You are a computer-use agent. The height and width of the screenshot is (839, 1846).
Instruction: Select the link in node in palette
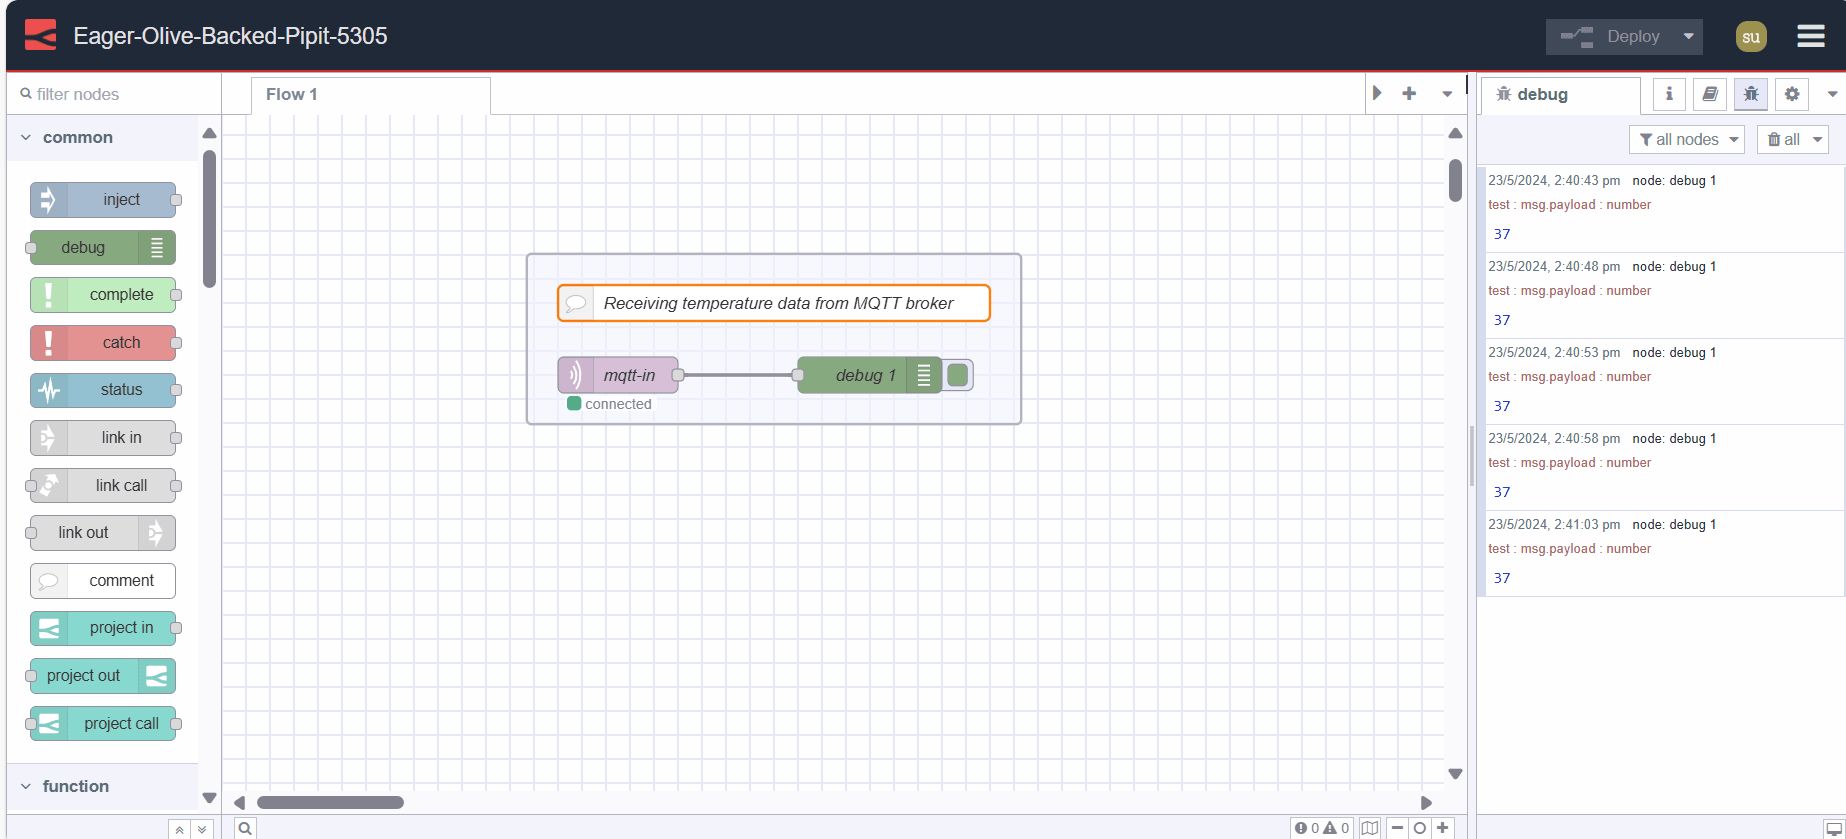(x=103, y=438)
